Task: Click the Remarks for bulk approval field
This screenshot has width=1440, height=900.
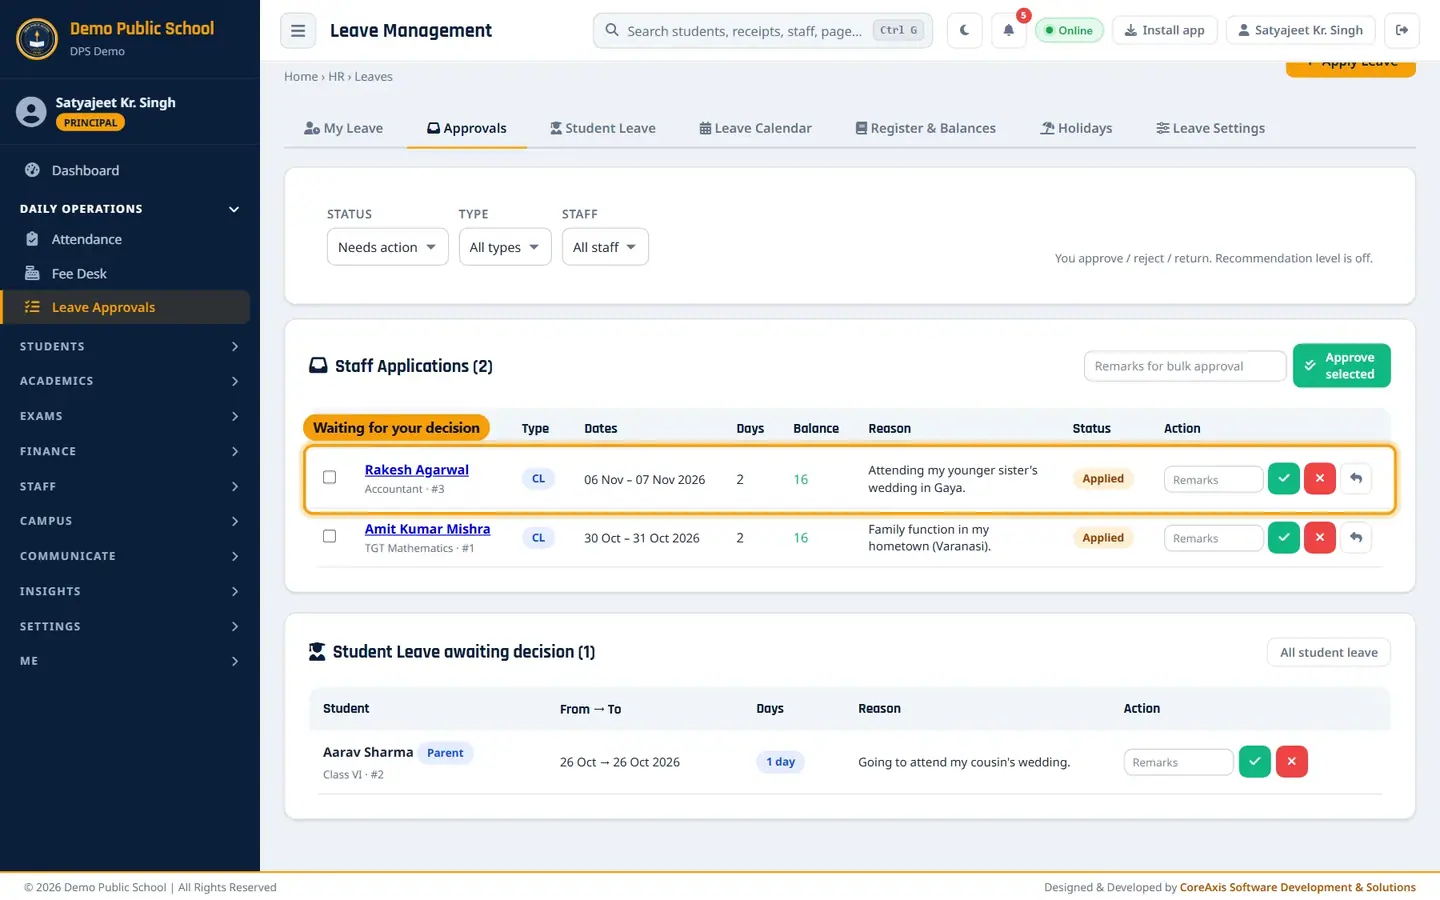Action: click(1185, 366)
